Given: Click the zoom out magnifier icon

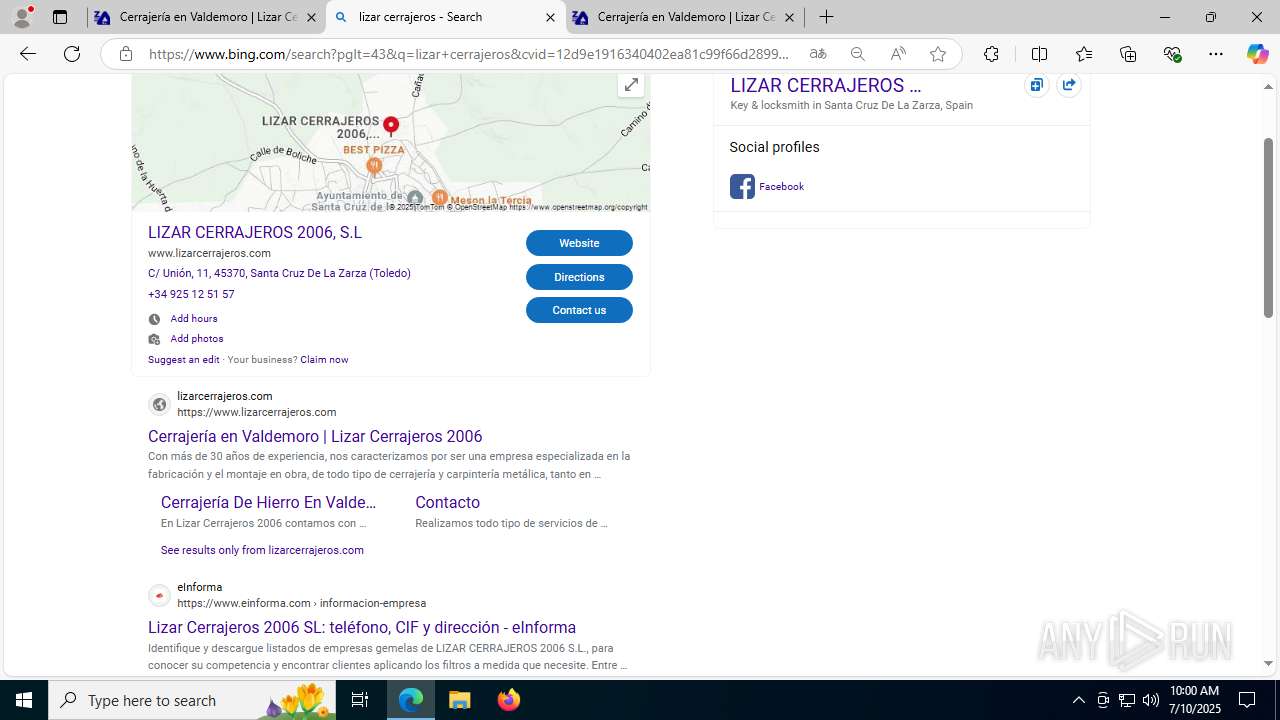Looking at the screenshot, I should [x=858, y=54].
